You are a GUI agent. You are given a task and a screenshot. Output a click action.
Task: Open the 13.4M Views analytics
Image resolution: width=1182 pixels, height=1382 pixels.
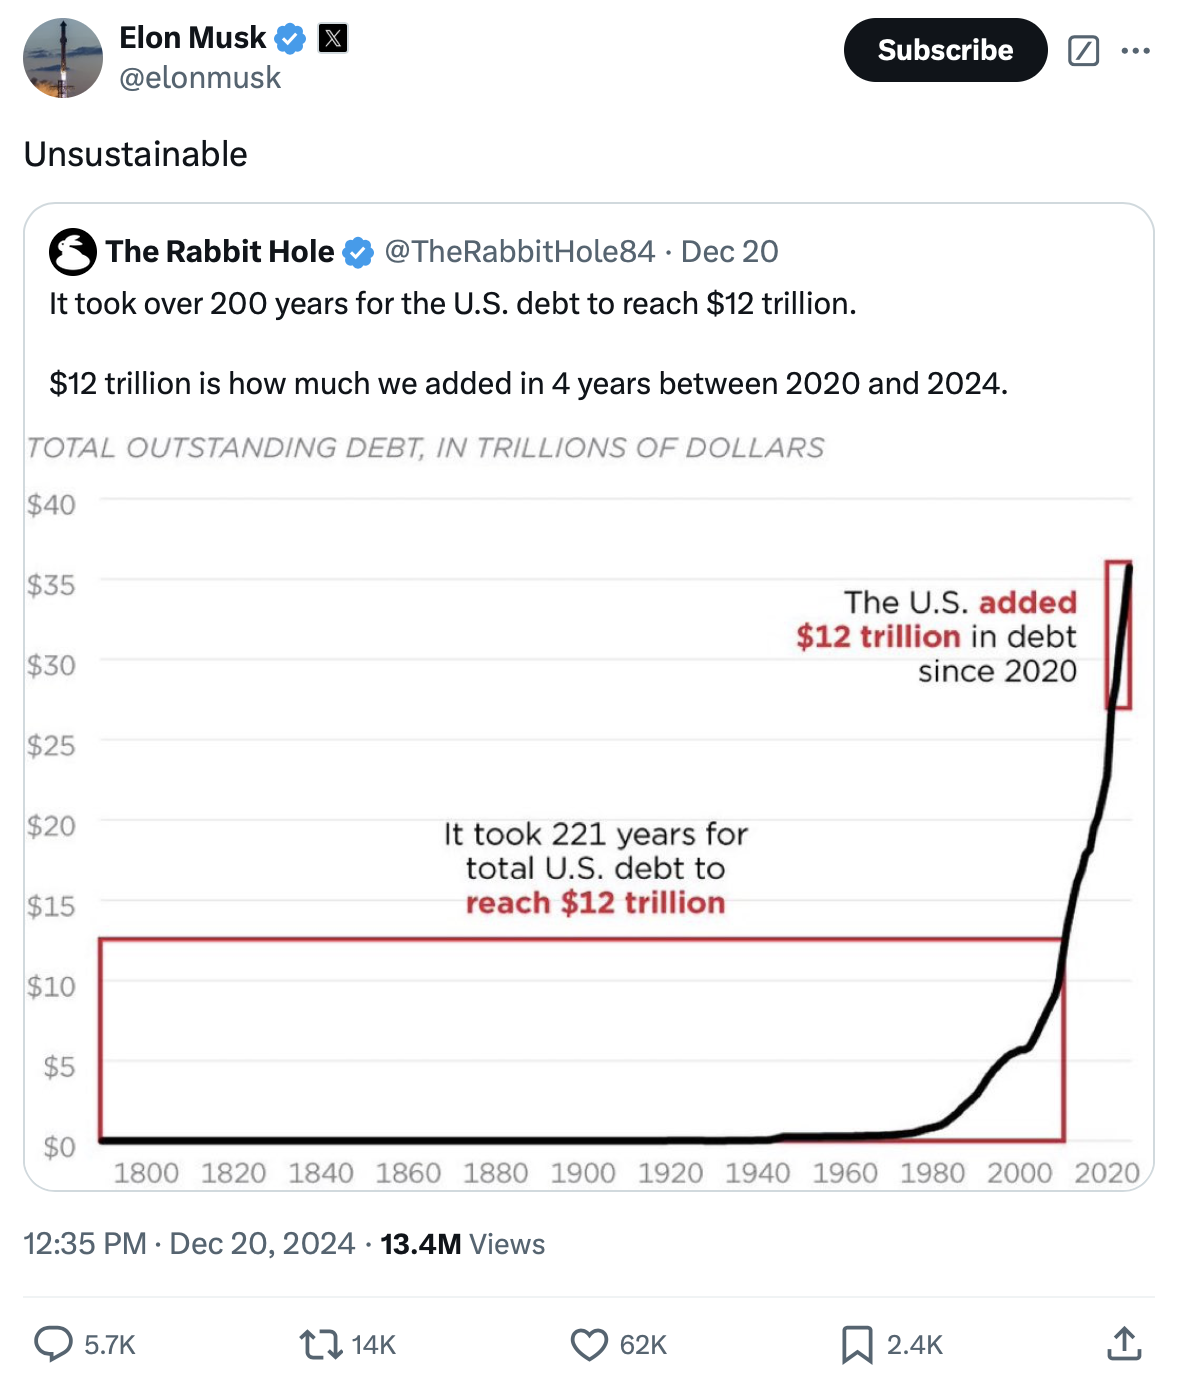(462, 1243)
